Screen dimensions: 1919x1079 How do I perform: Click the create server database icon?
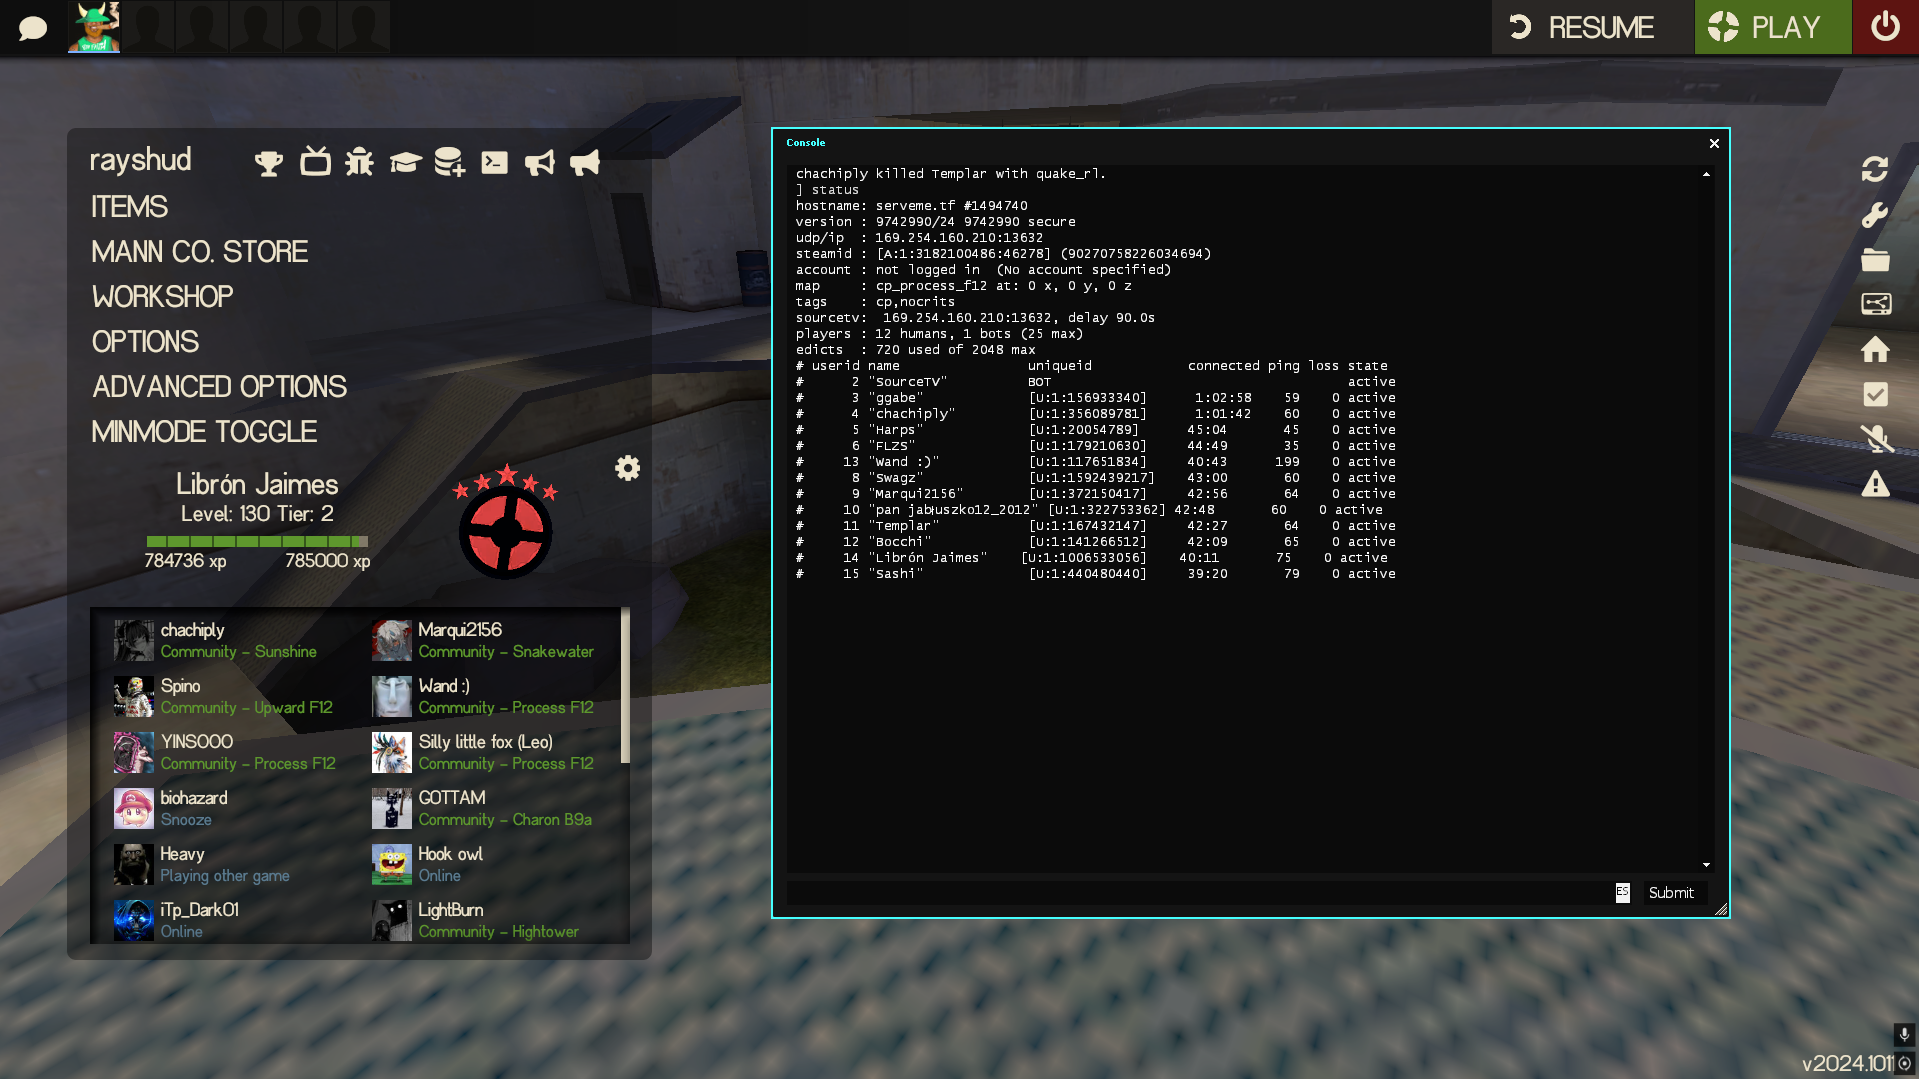449,162
